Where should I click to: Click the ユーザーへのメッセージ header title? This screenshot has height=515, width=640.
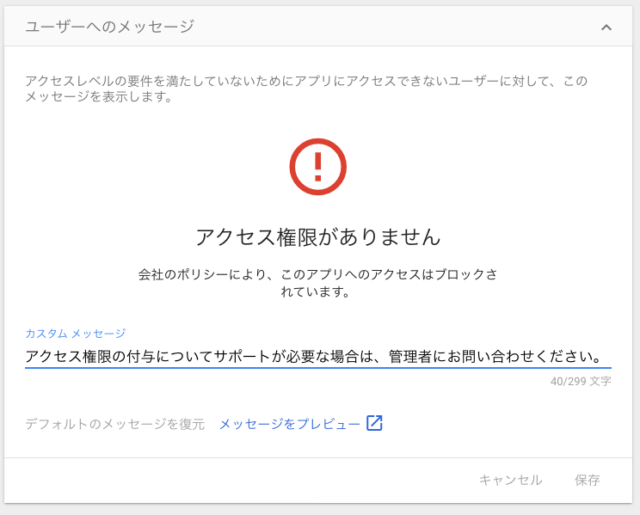click(109, 27)
